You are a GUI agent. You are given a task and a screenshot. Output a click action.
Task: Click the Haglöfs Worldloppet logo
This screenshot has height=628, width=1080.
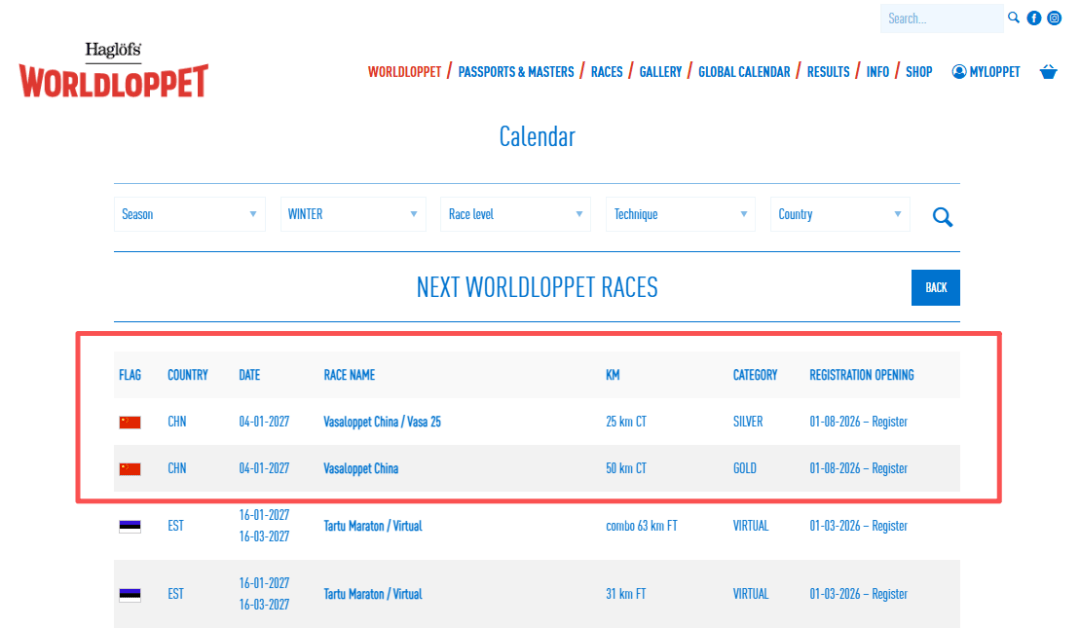click(114, 70)
